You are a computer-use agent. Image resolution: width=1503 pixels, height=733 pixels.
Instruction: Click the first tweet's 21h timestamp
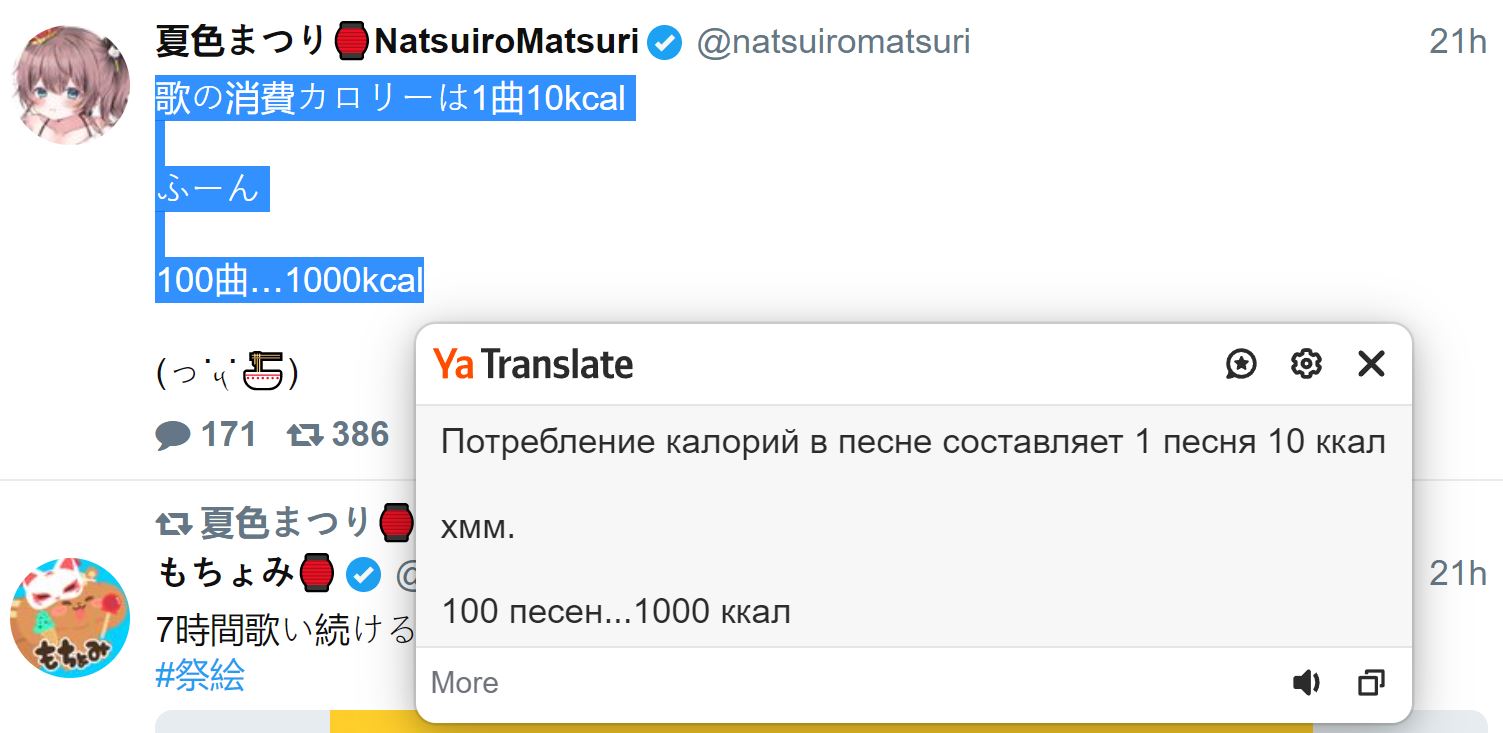[1458, 42]
